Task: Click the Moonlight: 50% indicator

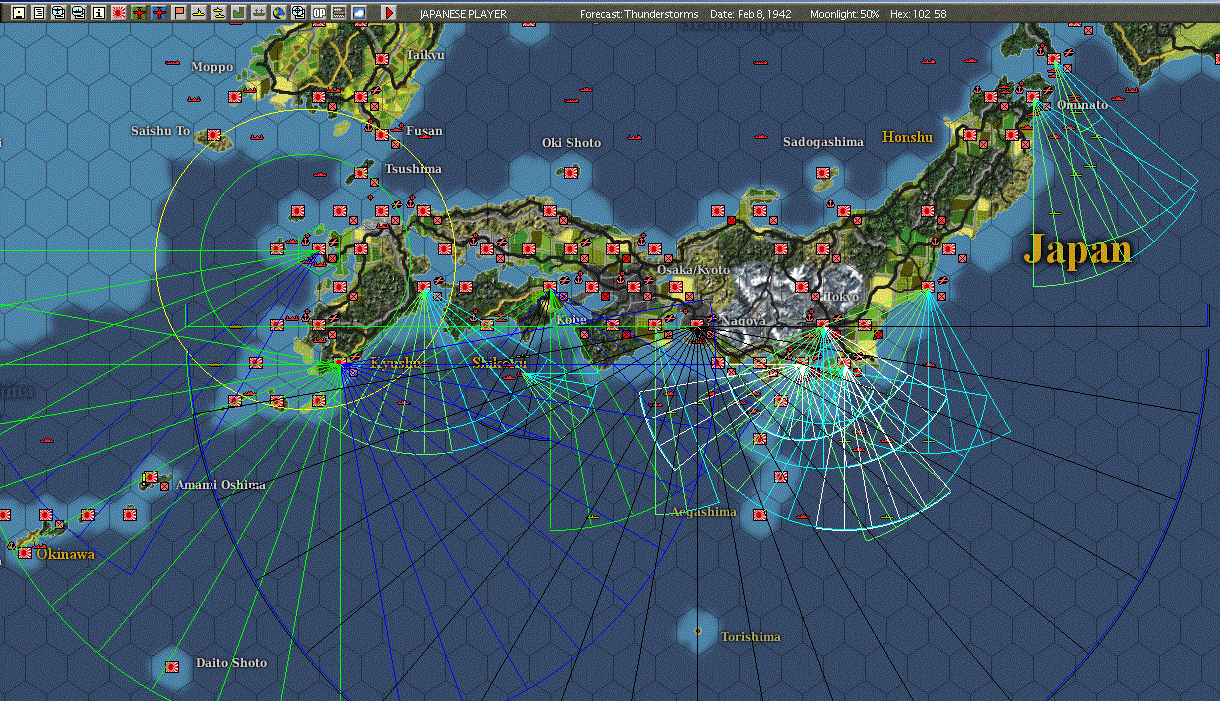Action: click(x=845, y=14)
